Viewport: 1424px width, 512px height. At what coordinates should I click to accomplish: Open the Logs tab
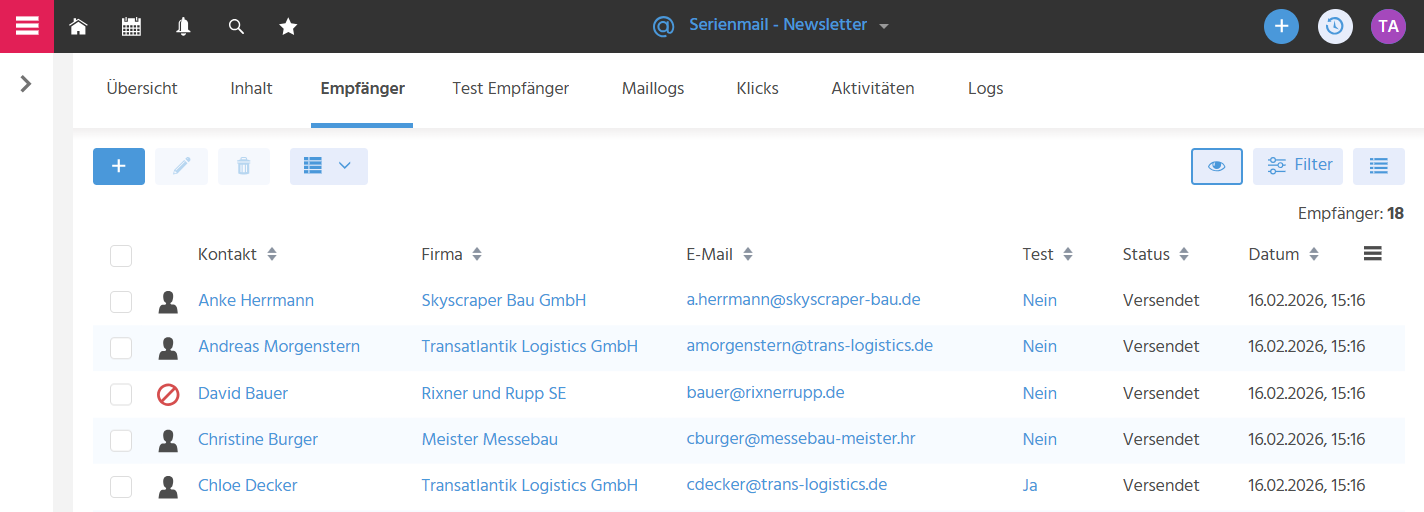(985, 88)
